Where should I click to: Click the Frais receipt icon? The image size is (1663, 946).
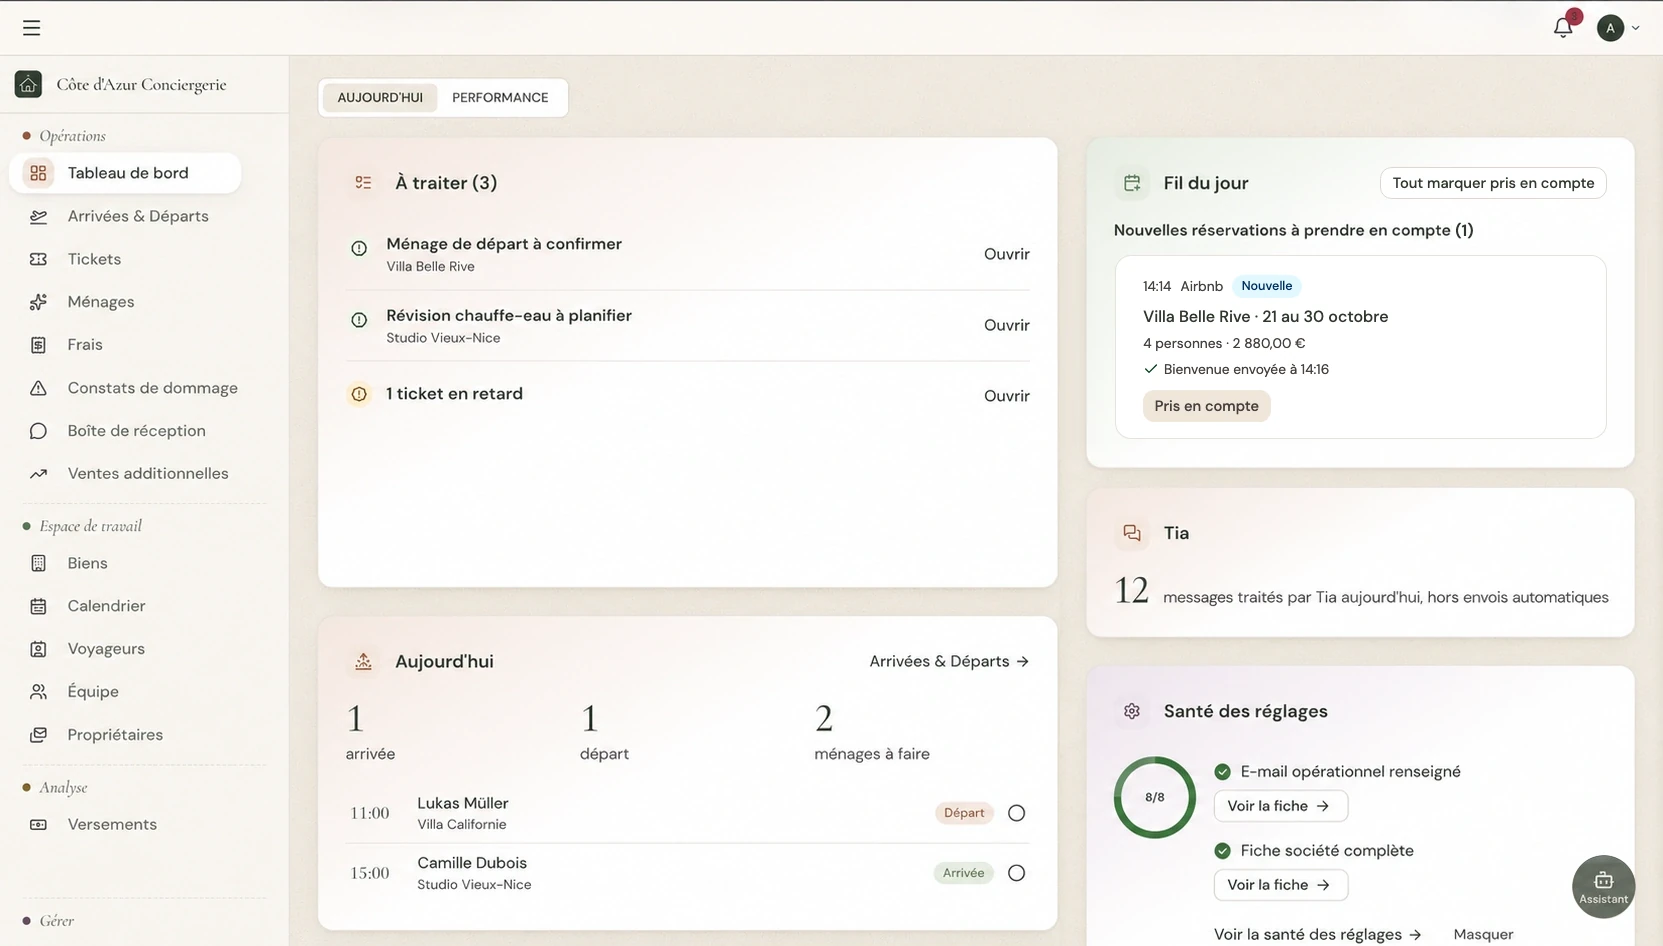[38, 345]
